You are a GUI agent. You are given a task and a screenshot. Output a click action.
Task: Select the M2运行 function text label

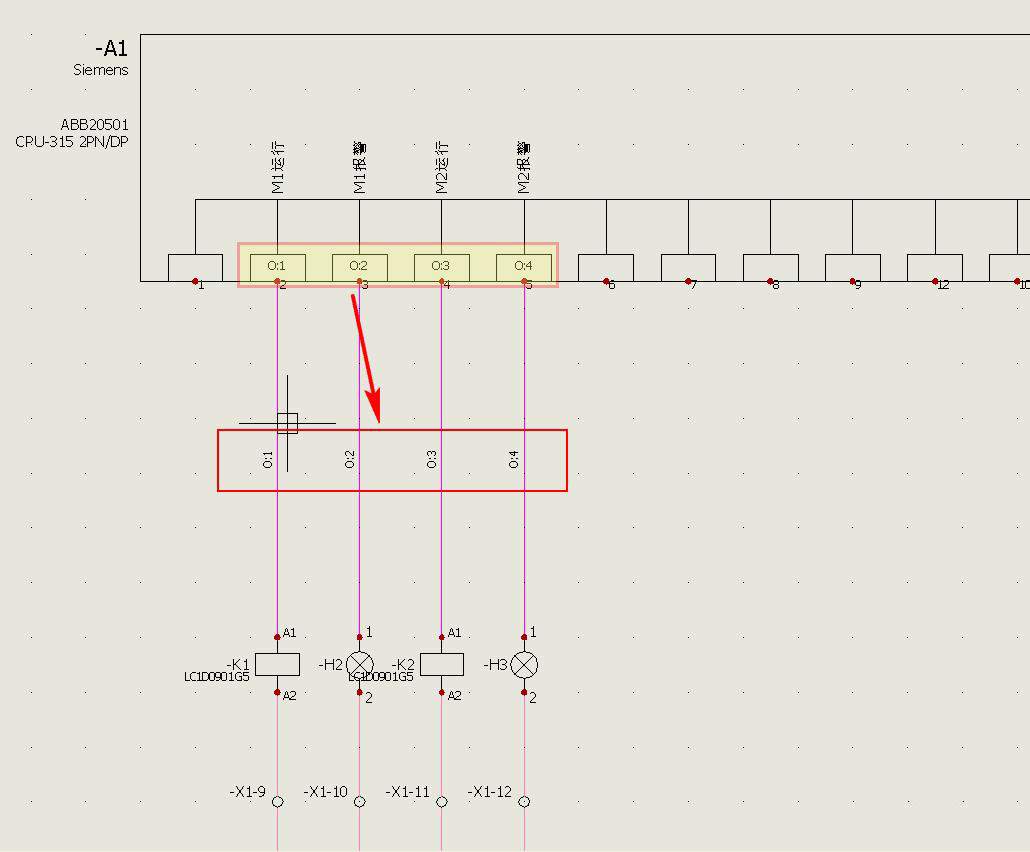441,167
